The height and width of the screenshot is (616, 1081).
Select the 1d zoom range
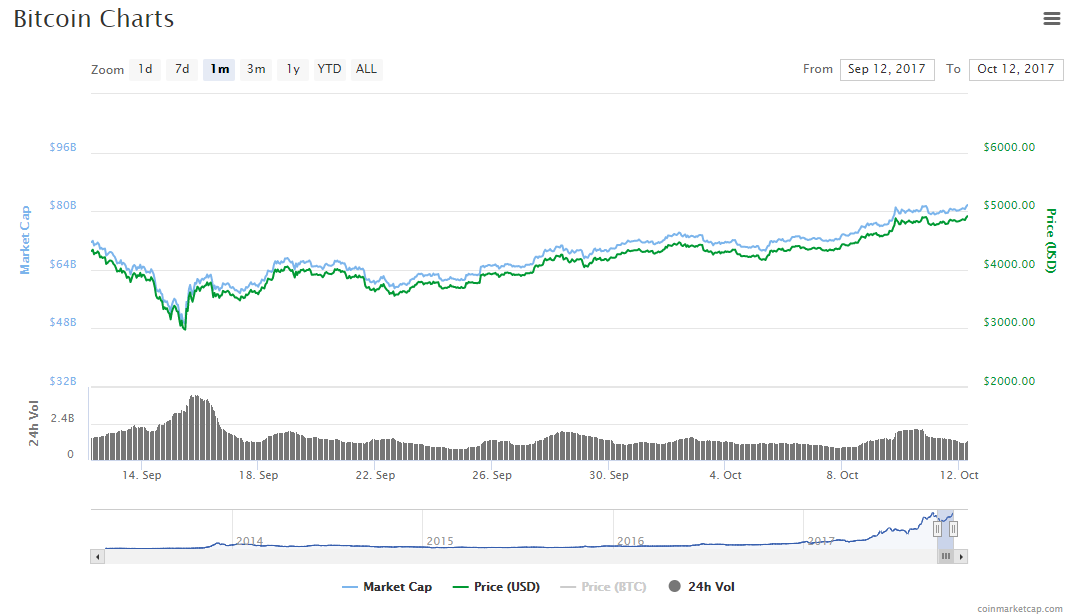tap(145, 69)
